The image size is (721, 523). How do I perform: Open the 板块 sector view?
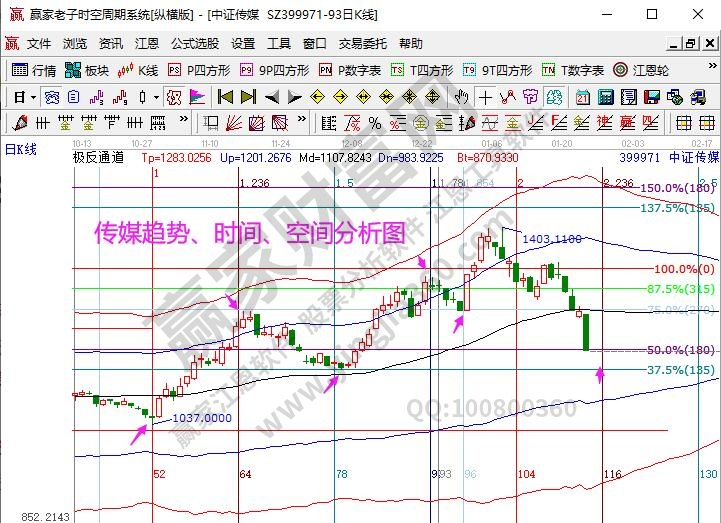pos(87,70)
